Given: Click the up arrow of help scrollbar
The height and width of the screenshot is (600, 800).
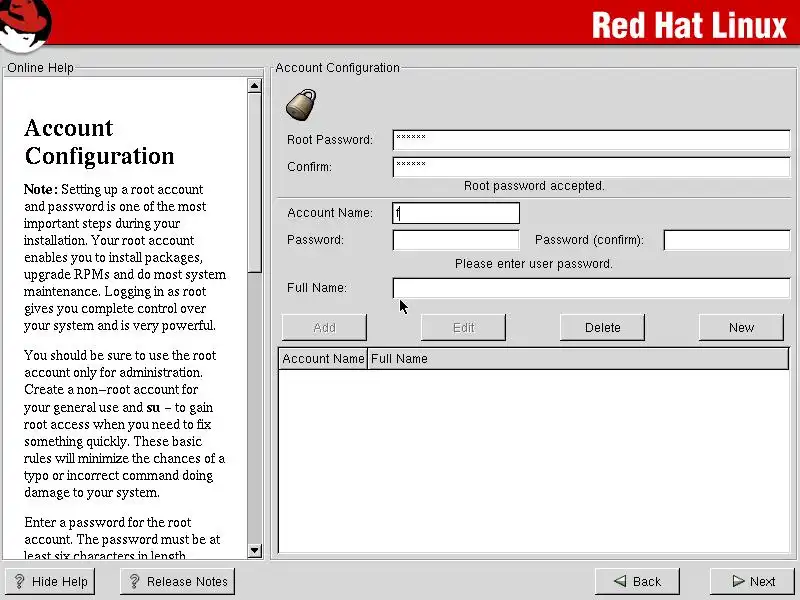Looking at the screenshot, I should [255, 86].
